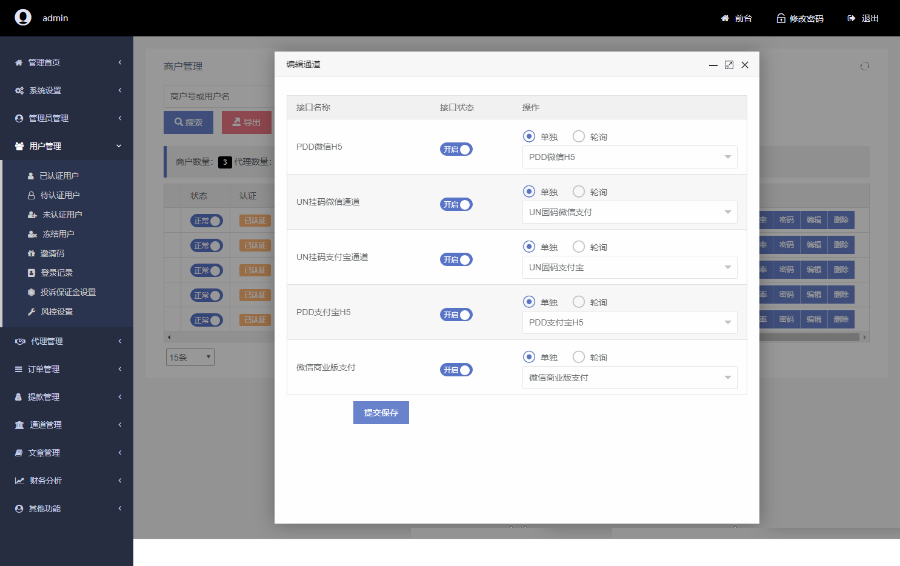Image resolution: width=900 pixels, height=566 pixels.
Task: Toggle the 微信商业版支付 status switch
Action: point(456,370)
